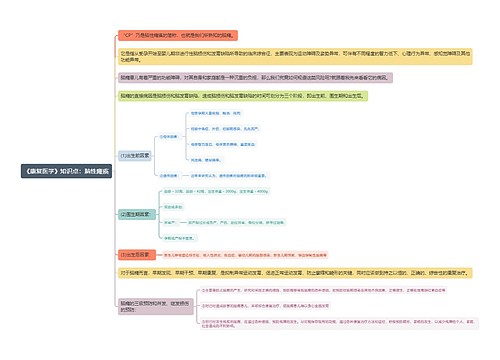Screen dimensions: 500x360
Task: Select the yellow early intervention summary node
Action: (295, 273)
